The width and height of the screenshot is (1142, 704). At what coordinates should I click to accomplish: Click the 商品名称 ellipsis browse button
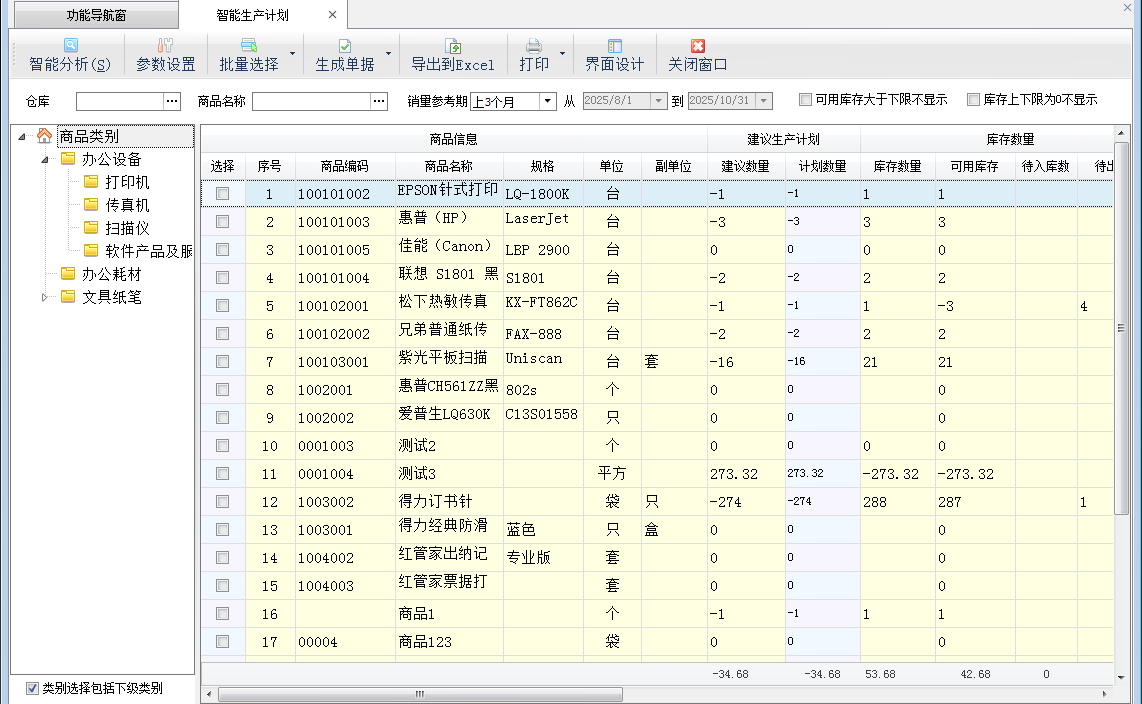click(379, 101)
